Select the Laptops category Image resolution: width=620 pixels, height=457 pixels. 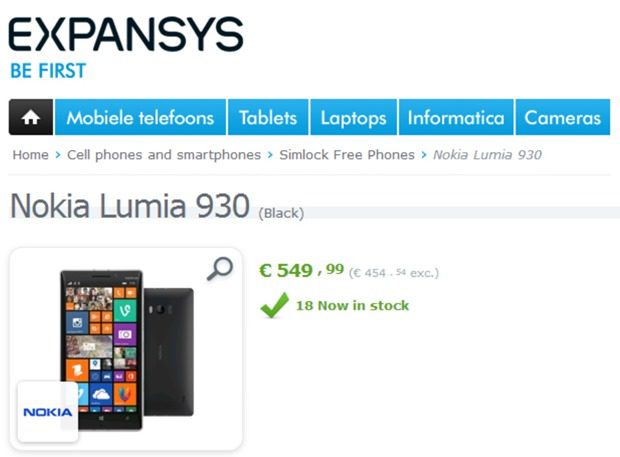point(353,117)
